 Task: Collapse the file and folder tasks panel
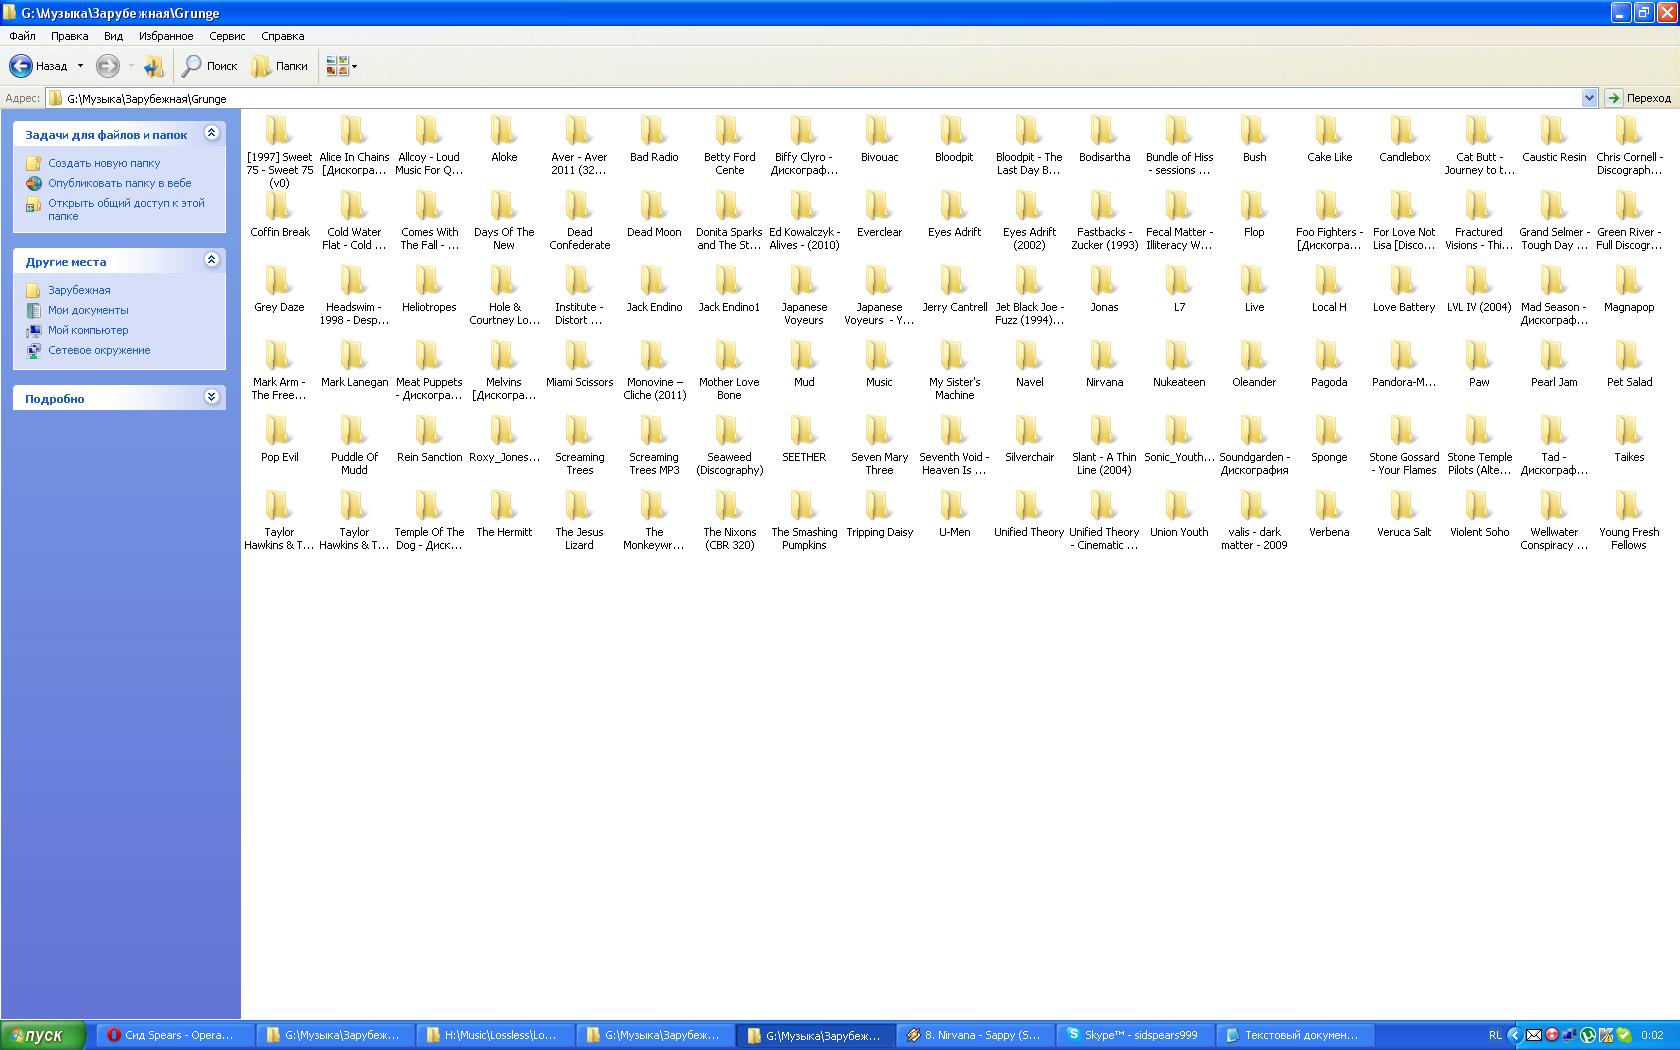click(211, 133)
